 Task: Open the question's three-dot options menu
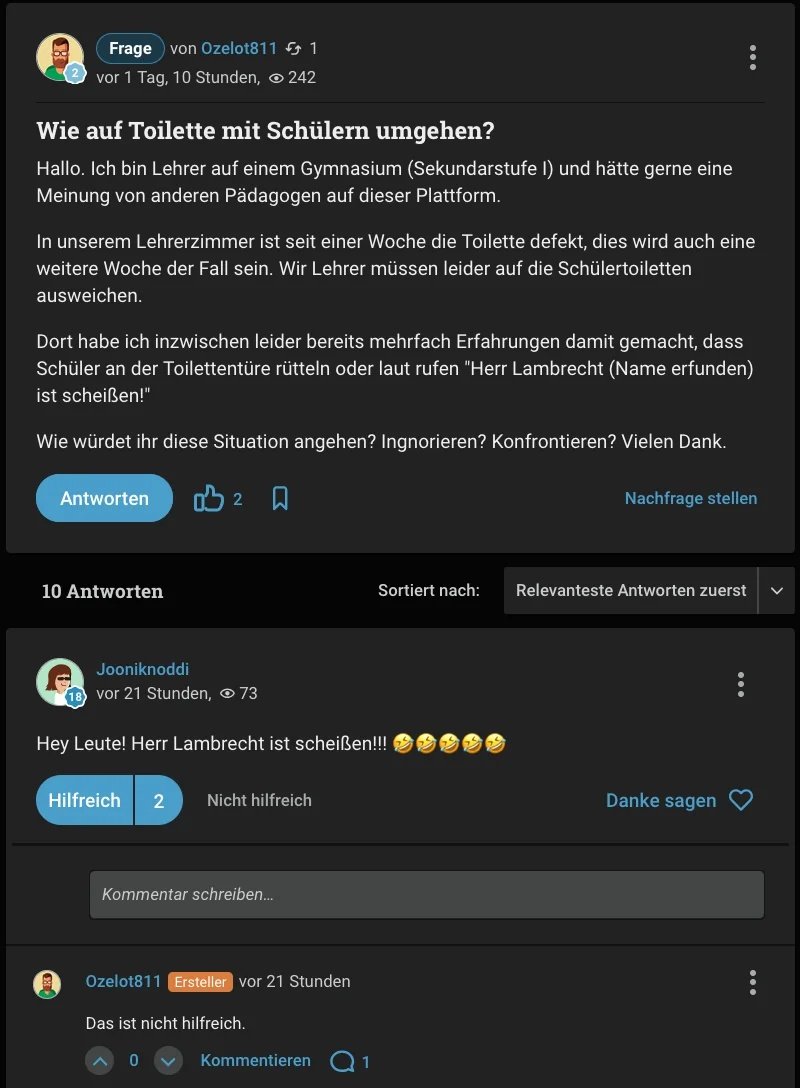[x=752, y=58]
